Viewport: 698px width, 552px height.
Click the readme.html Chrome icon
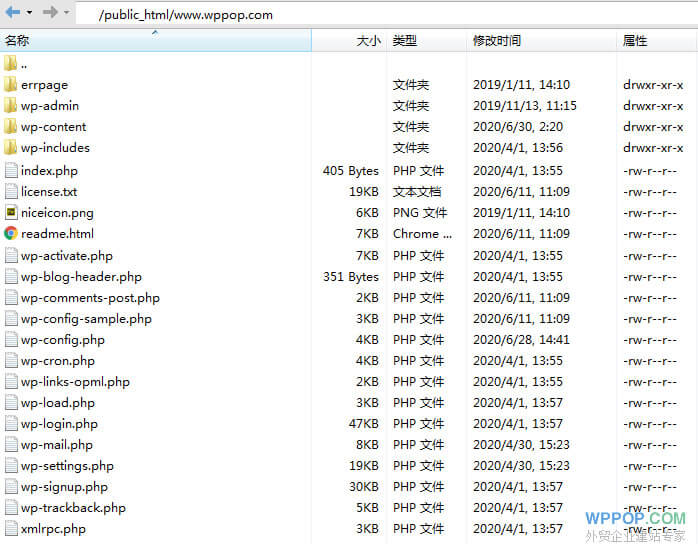coord(11,233)
